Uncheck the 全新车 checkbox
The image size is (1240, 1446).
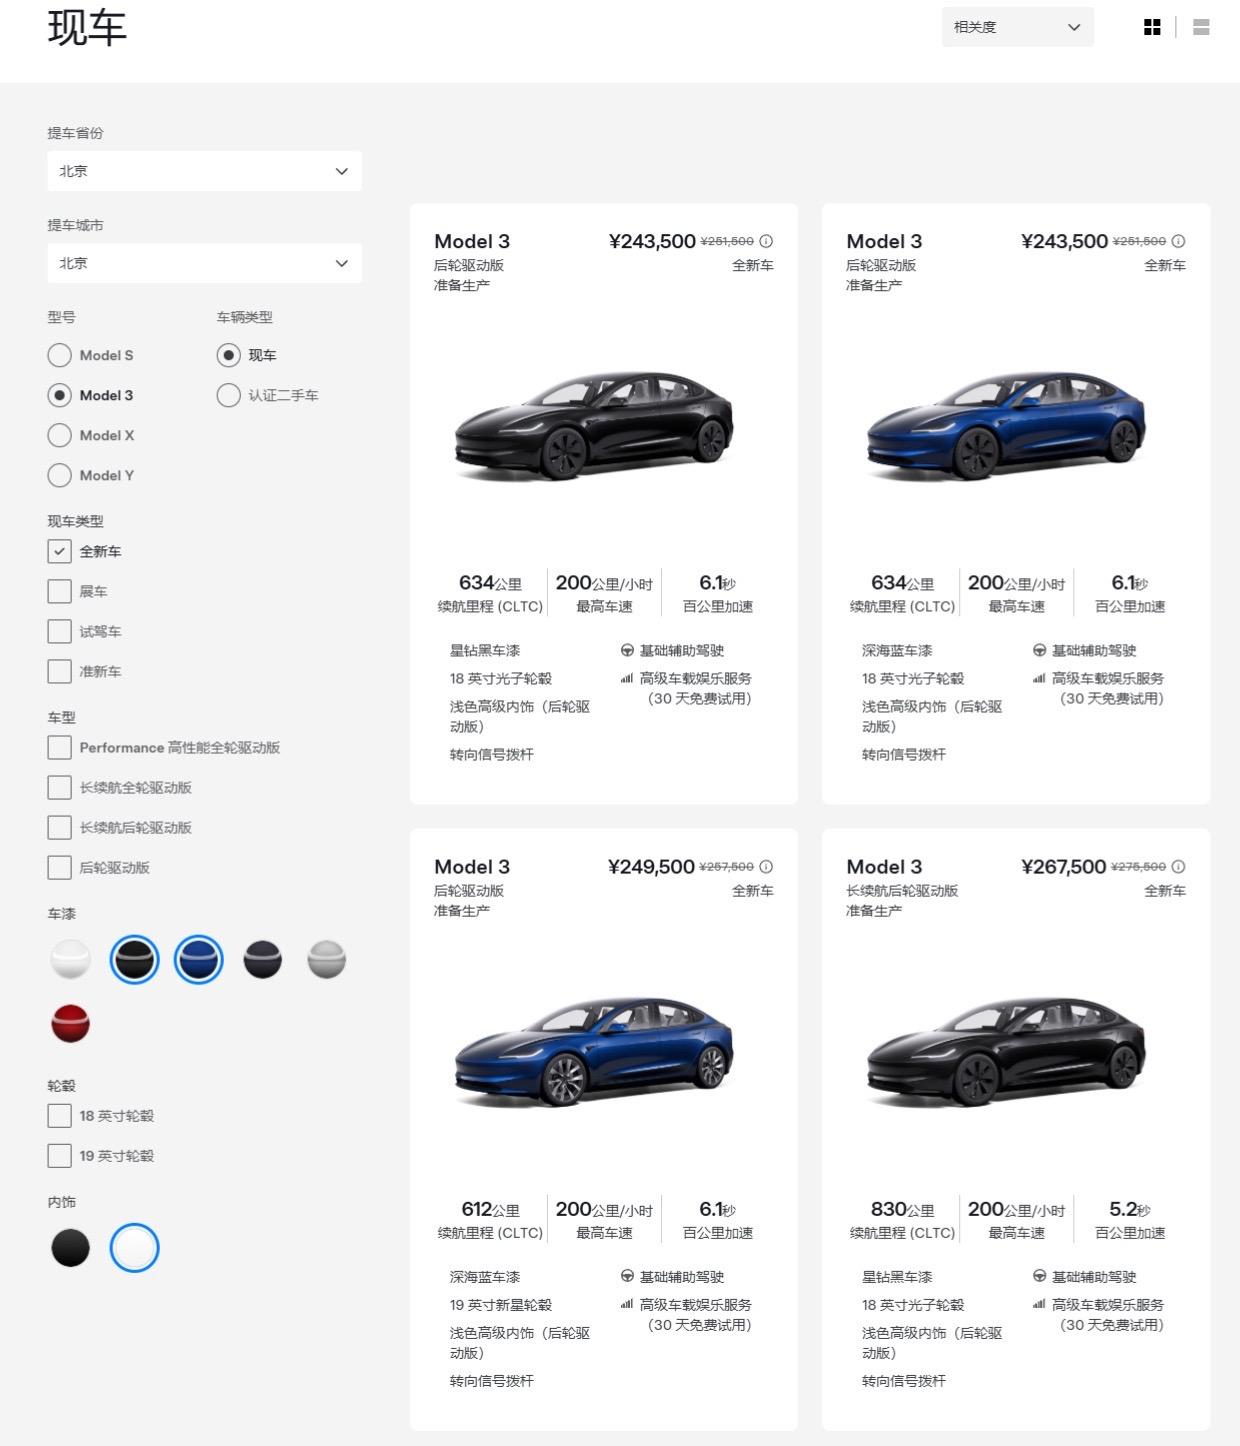click(59, 551)
